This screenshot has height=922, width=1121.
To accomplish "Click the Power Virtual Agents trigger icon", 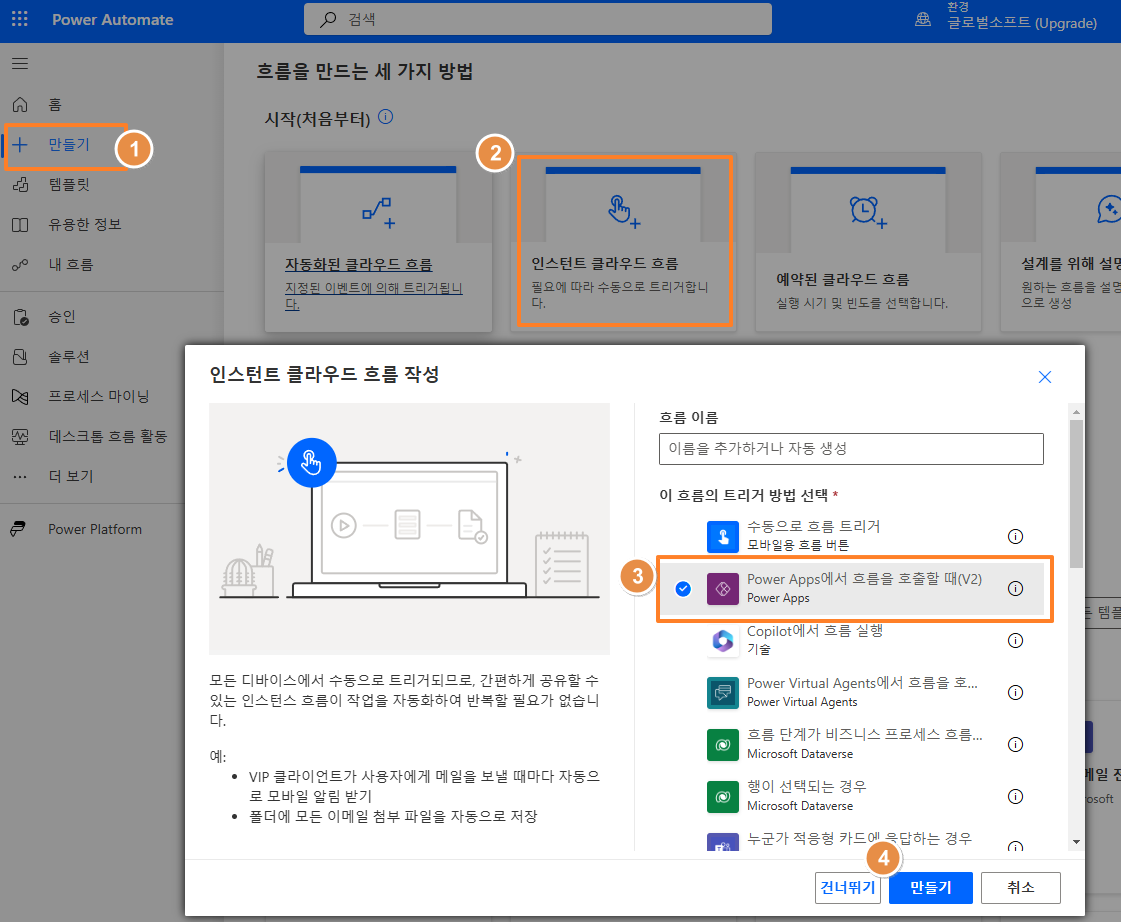I will 723,693.
